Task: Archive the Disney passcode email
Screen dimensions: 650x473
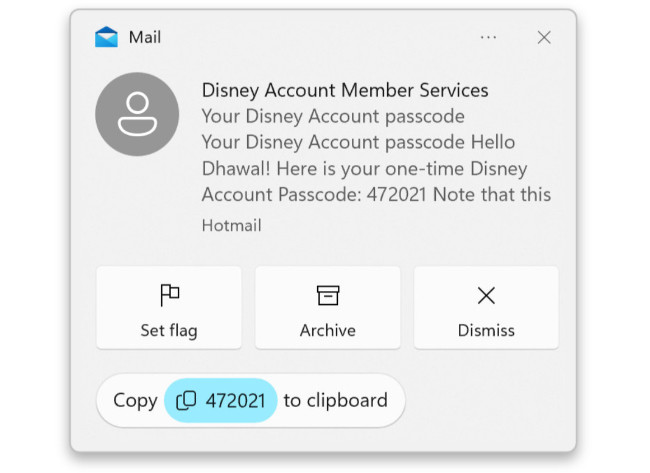Action: click(327, 308)
